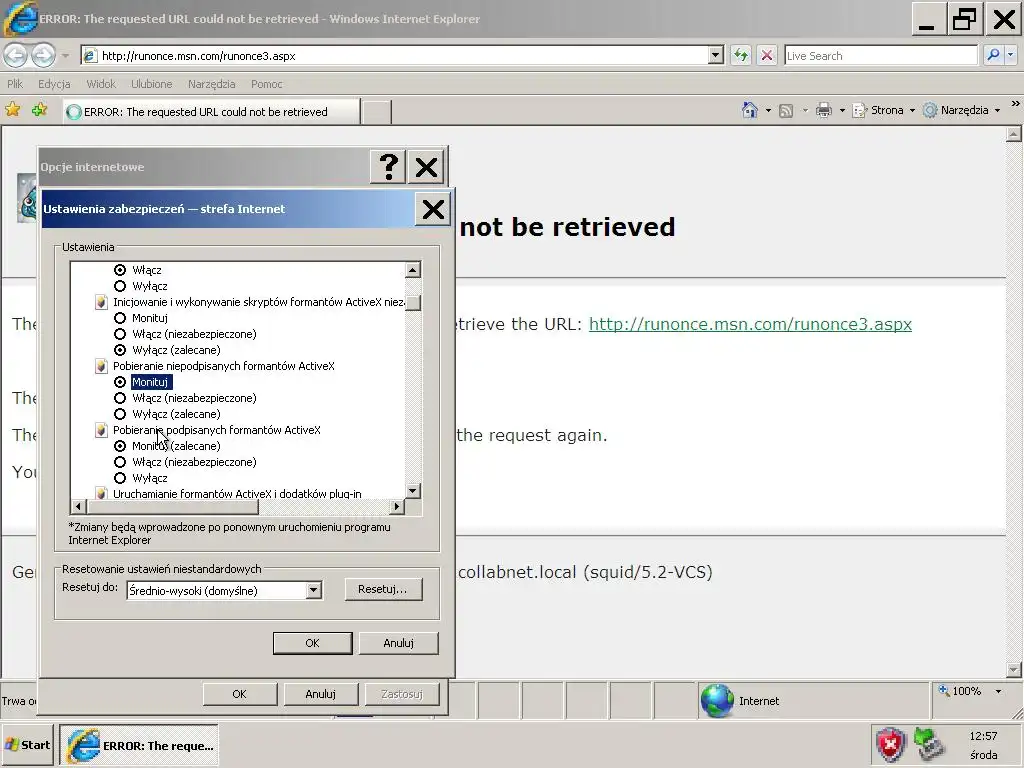Click the Internet zone globe status icon
The image size is (1024, 768).
pyautogui.click(x=717, y=701)
